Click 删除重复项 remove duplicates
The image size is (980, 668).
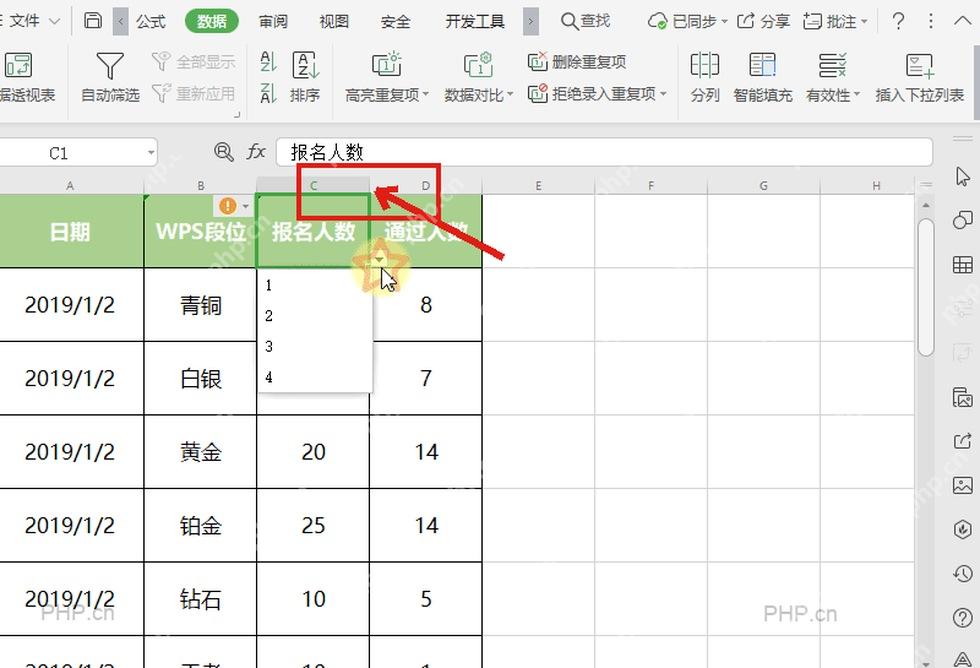[577, 62]
